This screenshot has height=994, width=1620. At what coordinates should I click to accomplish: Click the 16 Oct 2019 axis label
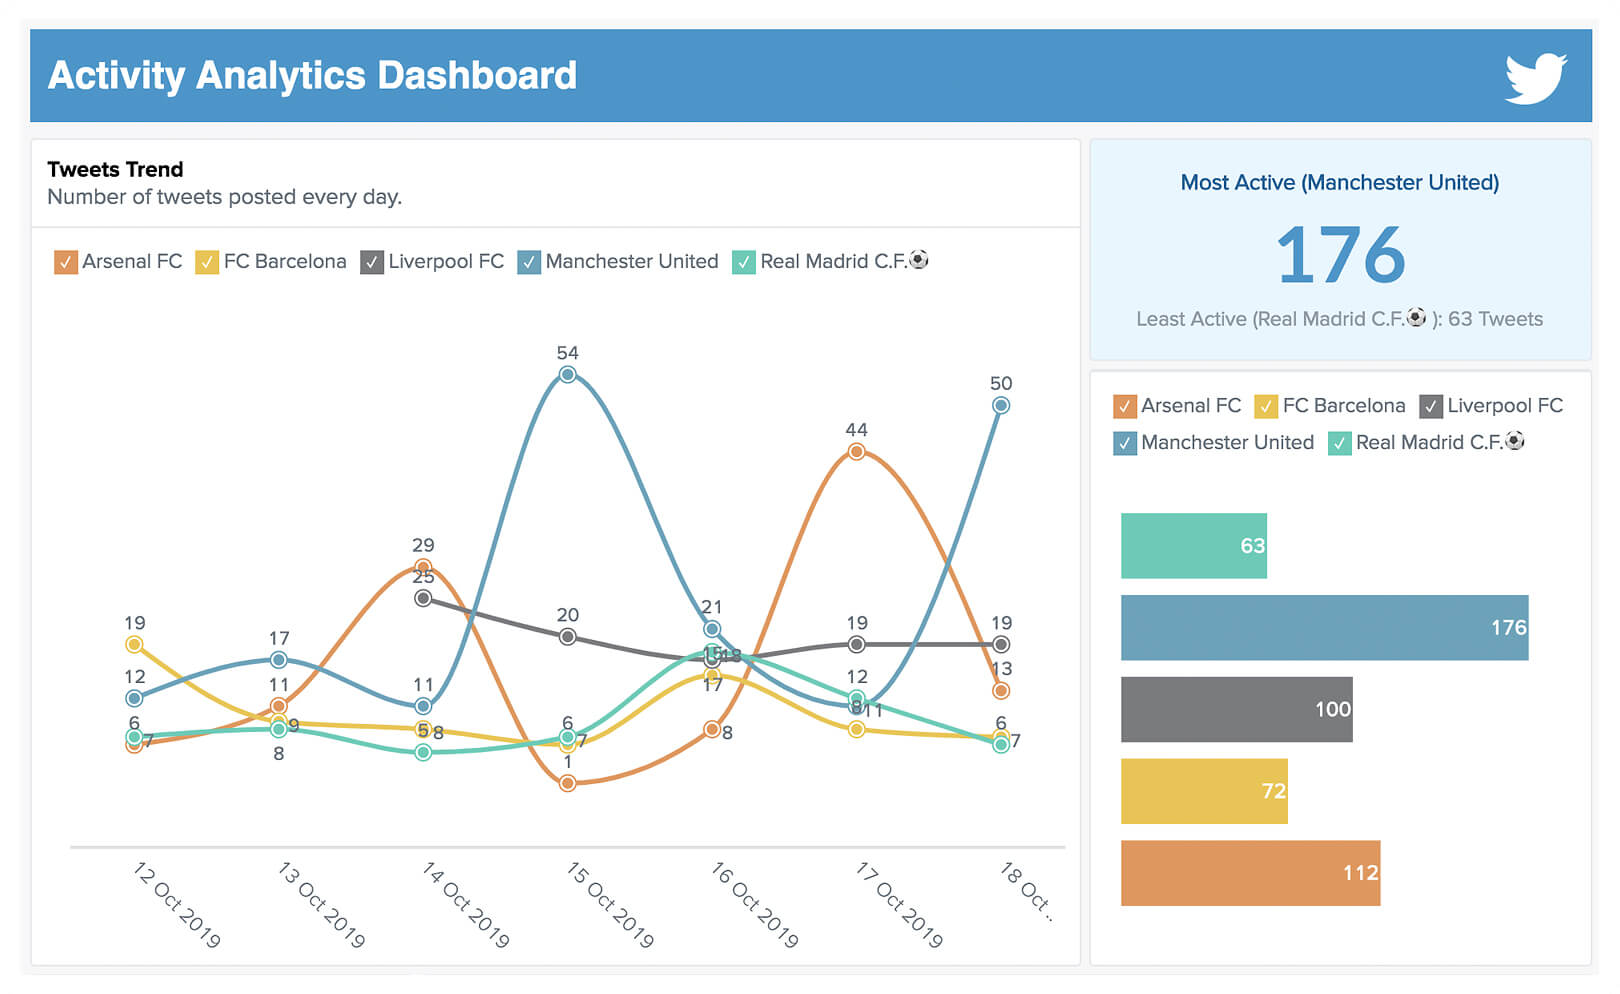point(755,904)
